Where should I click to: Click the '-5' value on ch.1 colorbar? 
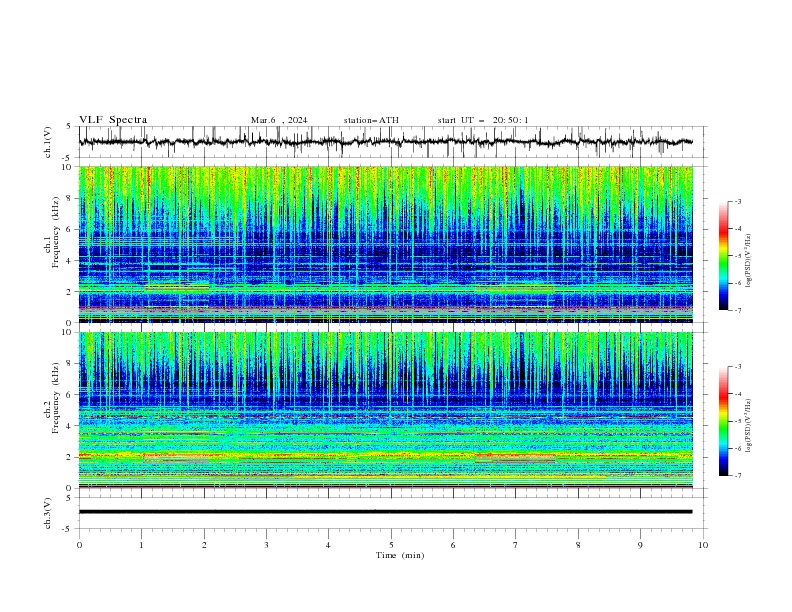[x=738, y=256]
